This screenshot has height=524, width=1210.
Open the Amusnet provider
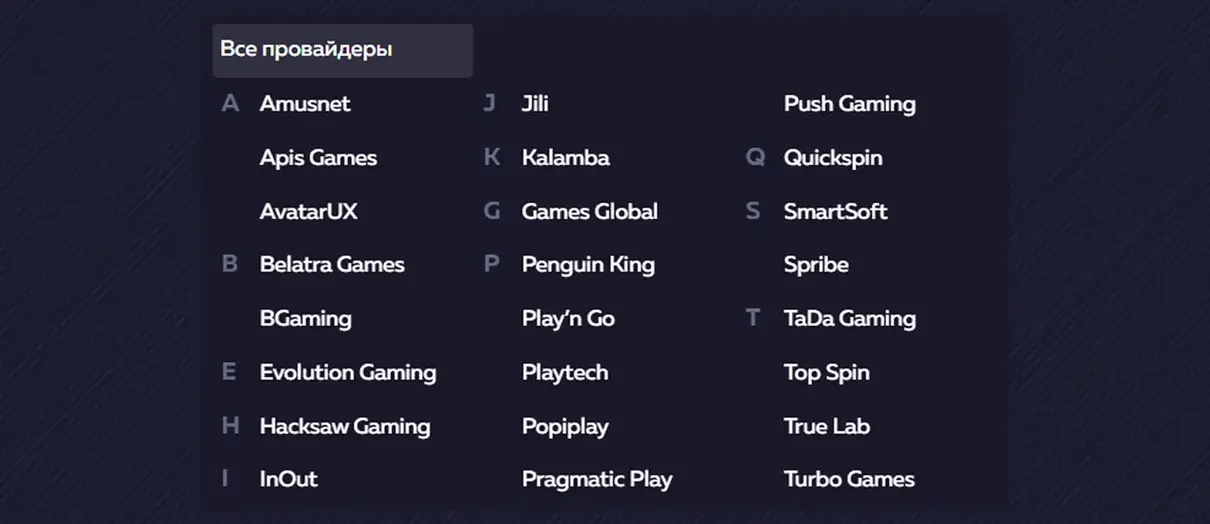[x=305, y=104]
